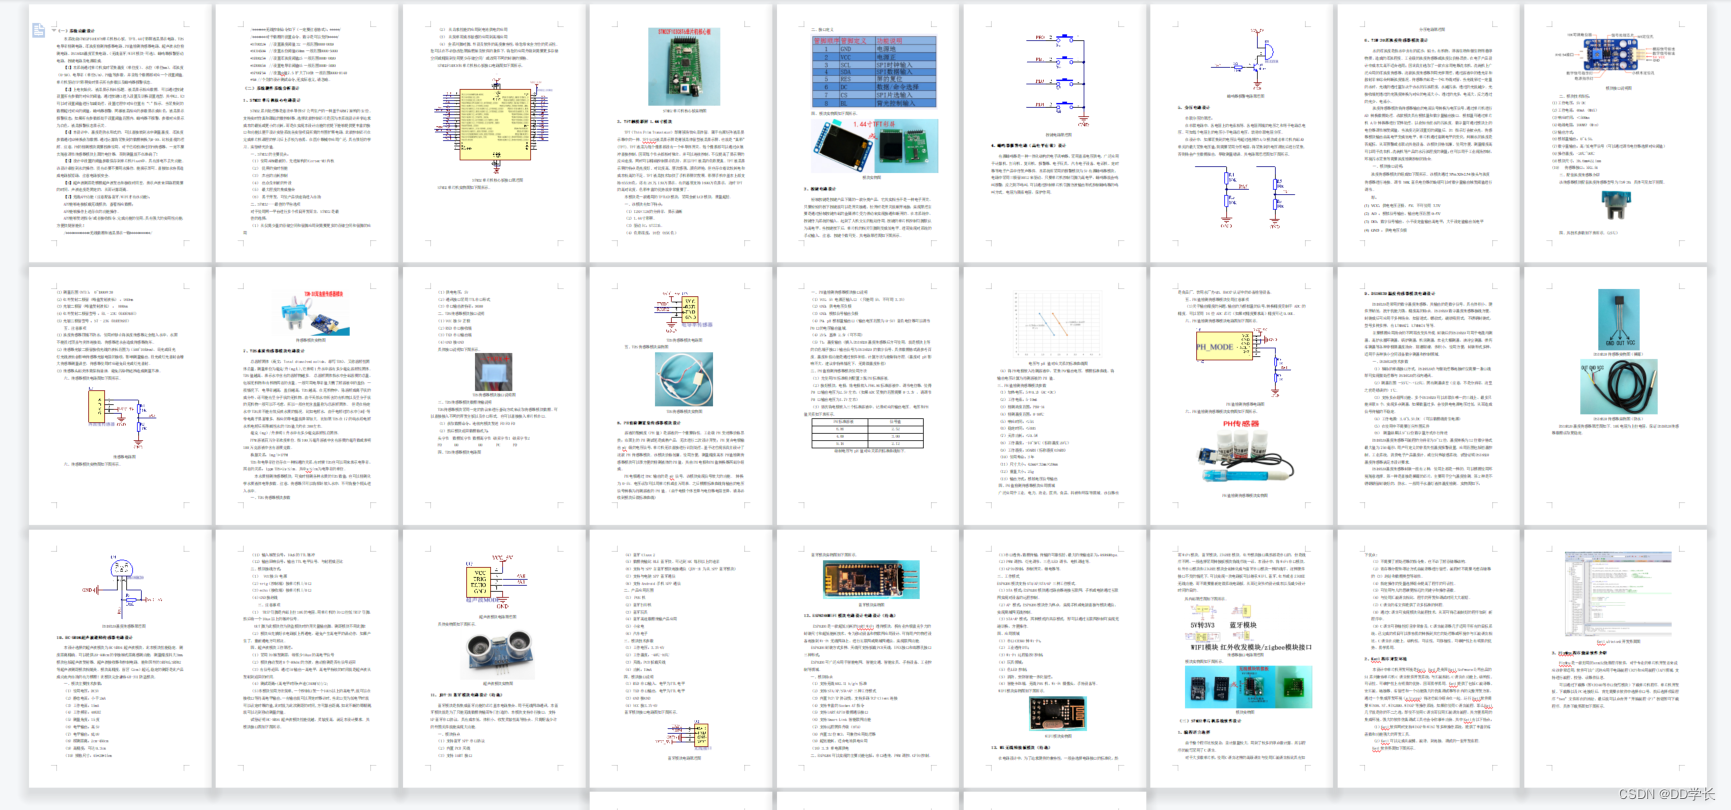Open page showing green STM32F103ZET6 core board photo

[682, 133]
